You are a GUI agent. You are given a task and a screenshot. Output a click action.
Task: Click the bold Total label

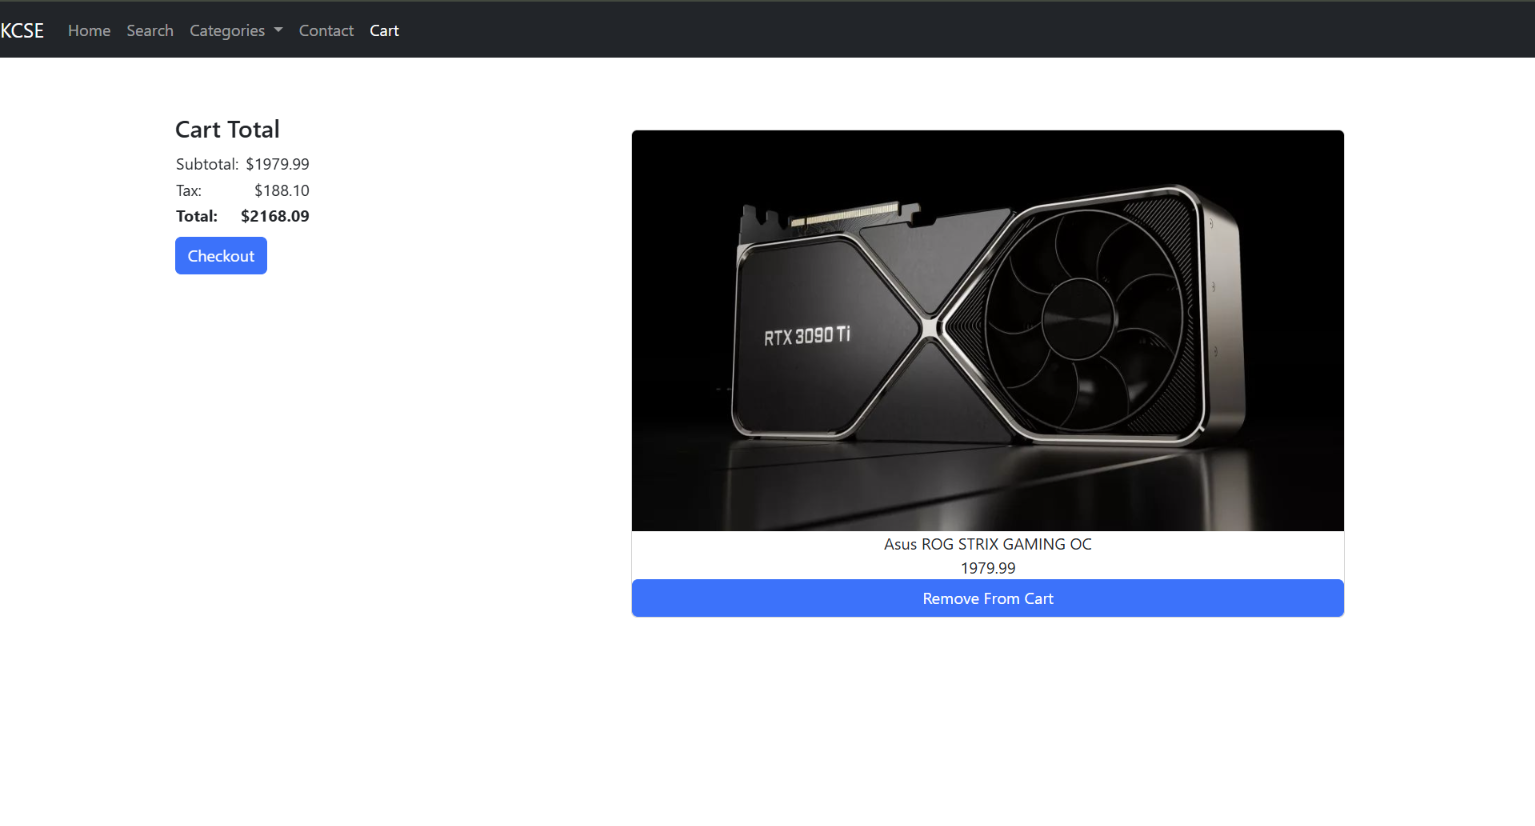point(197,216)
